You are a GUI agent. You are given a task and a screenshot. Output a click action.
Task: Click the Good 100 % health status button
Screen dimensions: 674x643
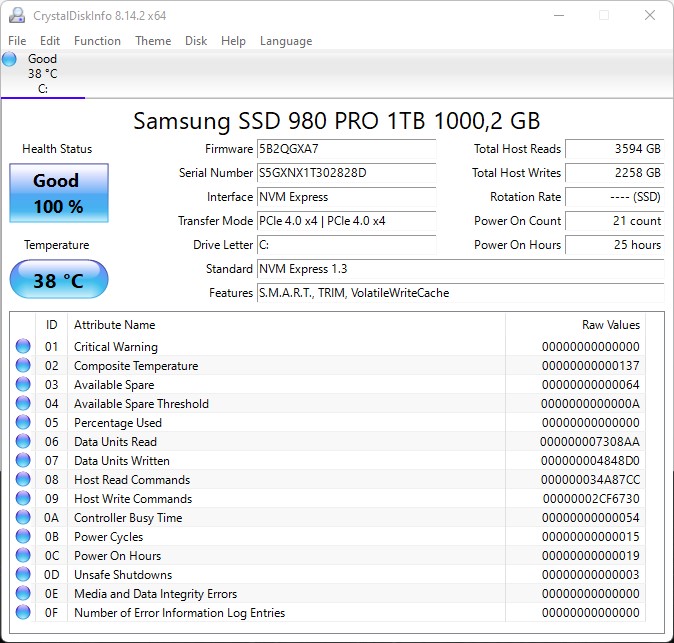click(x=57, y=194)
